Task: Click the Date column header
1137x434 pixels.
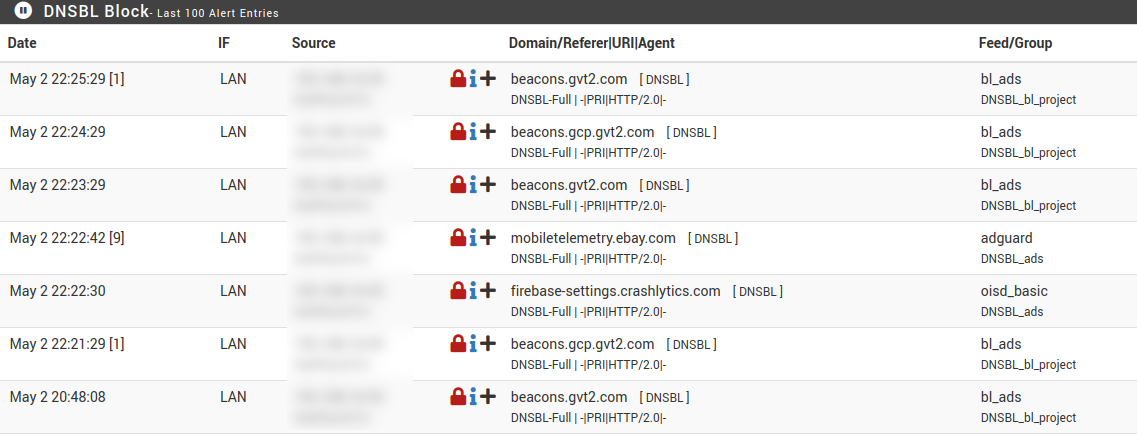Action: [22, 43]
